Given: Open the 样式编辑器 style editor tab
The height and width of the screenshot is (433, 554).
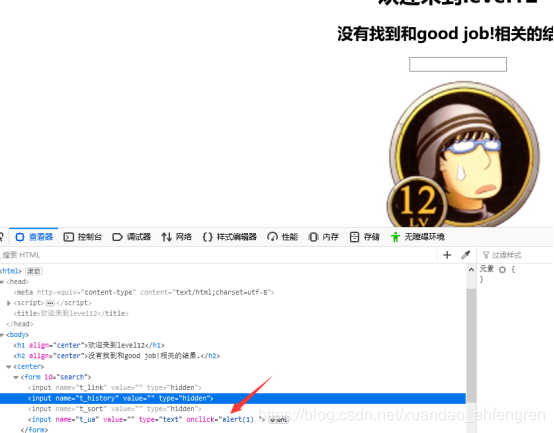Looking at the screenshot, I should [x=230, y=237].
